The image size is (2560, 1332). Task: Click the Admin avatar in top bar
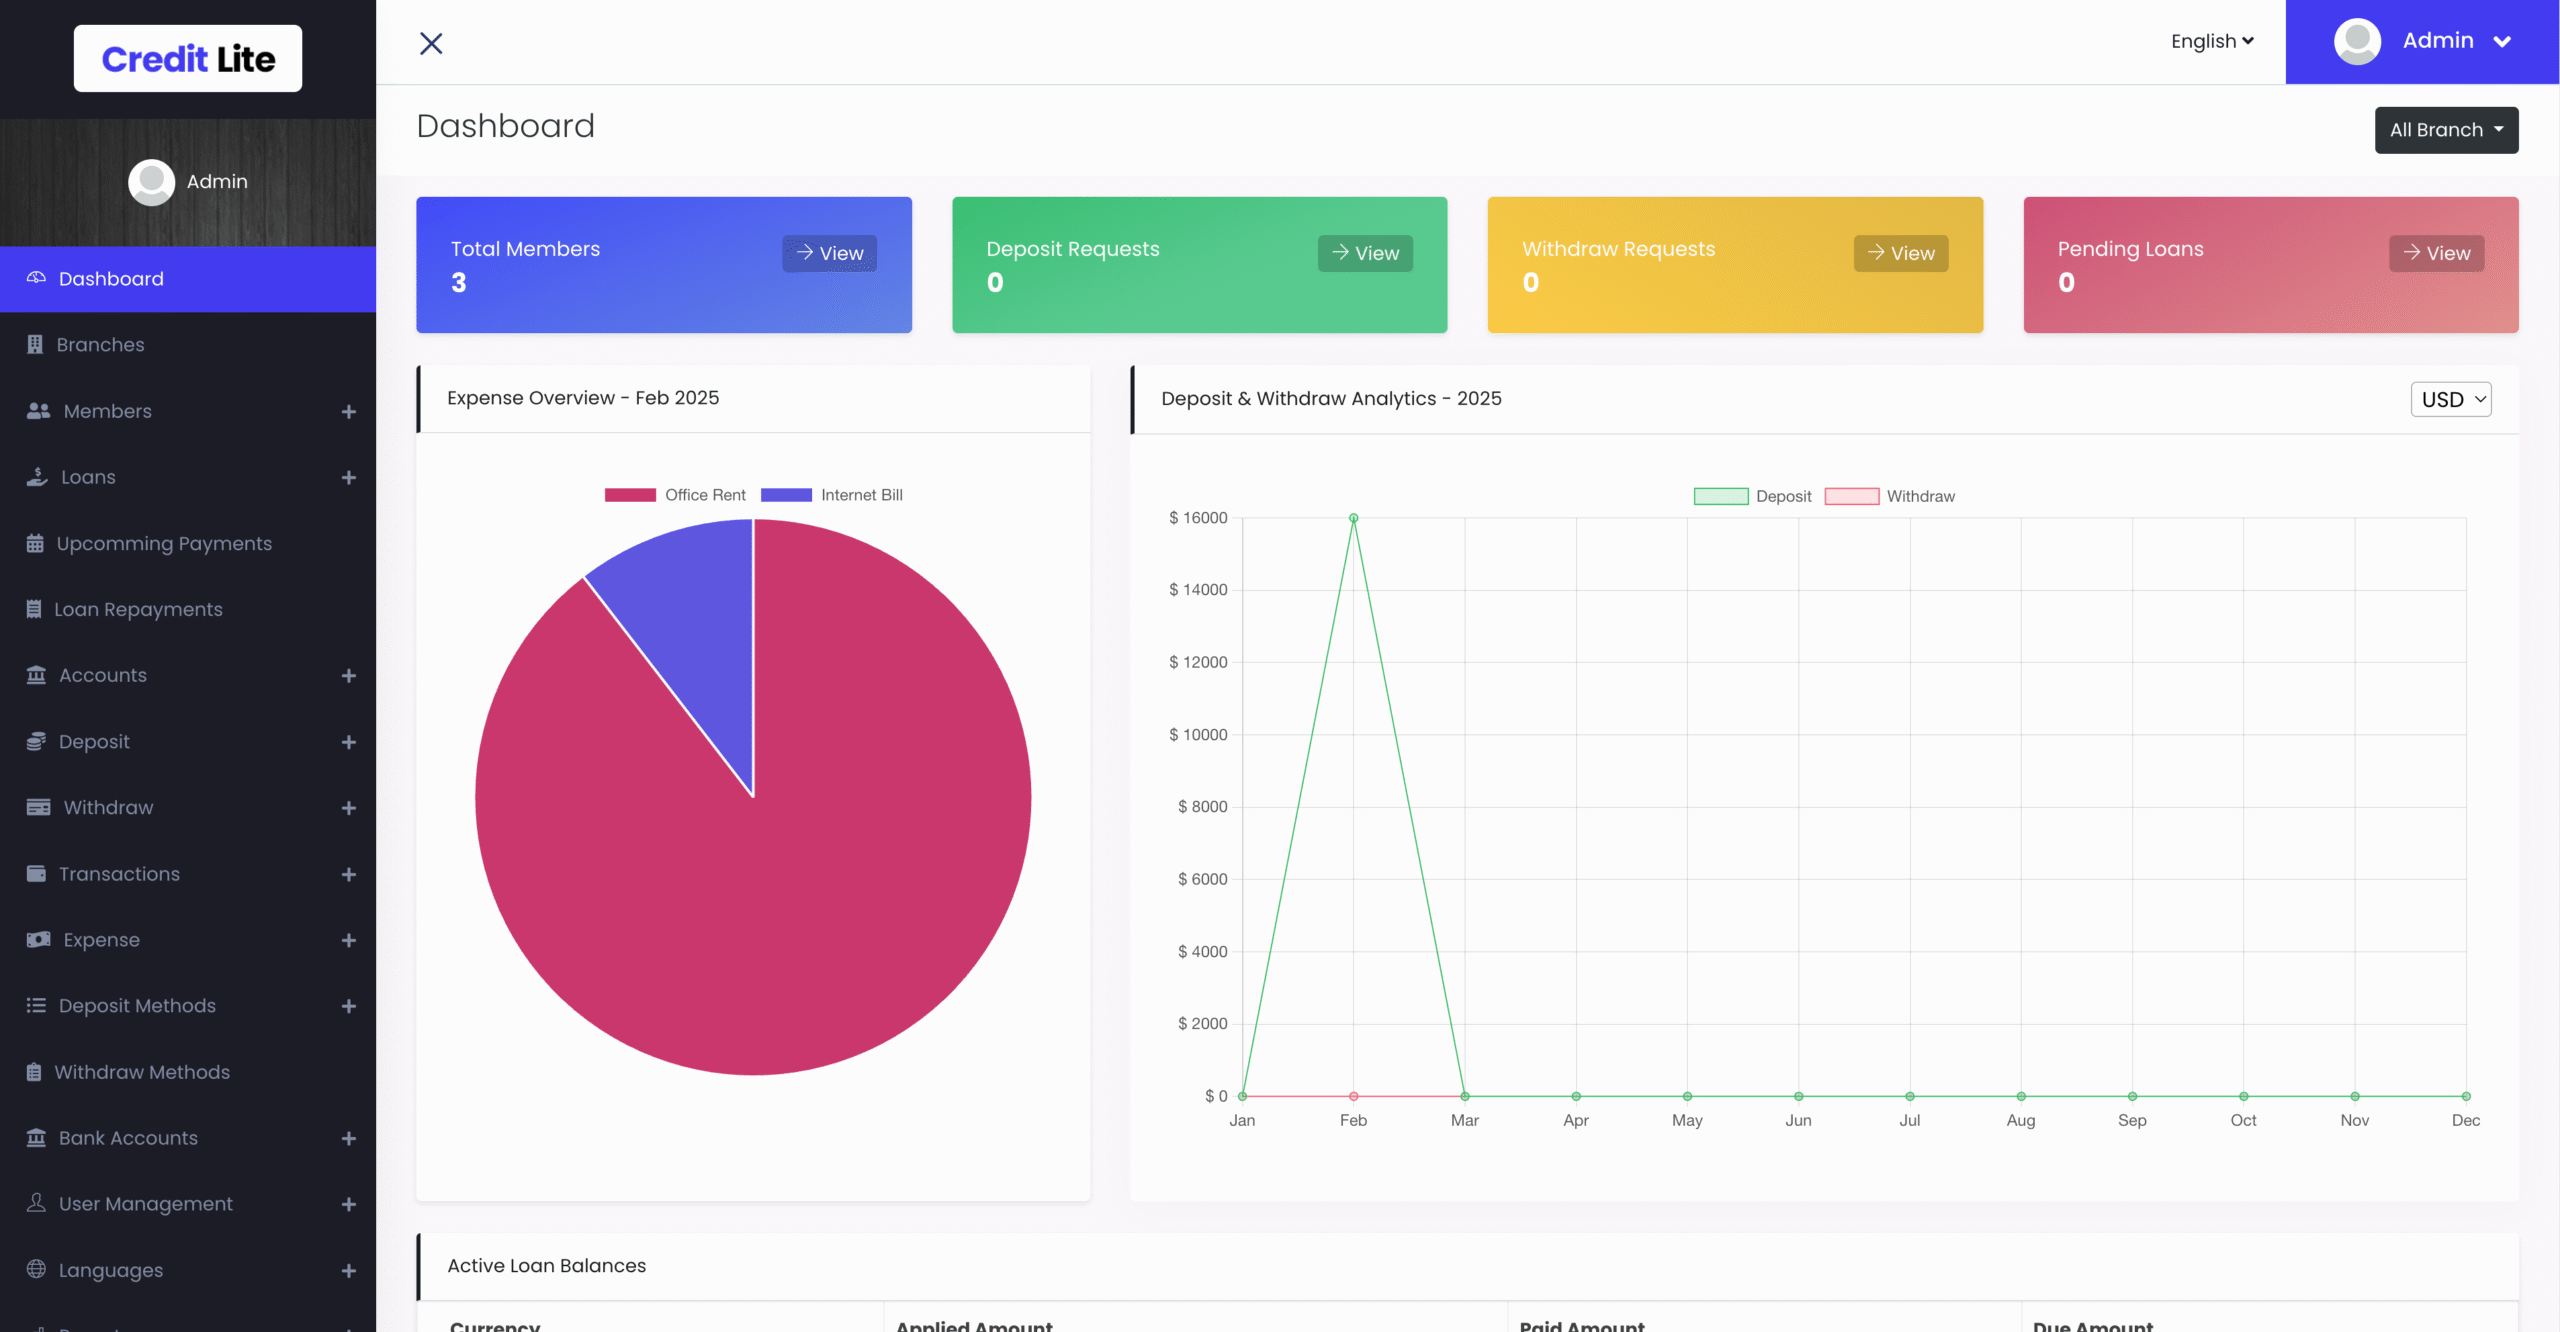pos(2357,41)
